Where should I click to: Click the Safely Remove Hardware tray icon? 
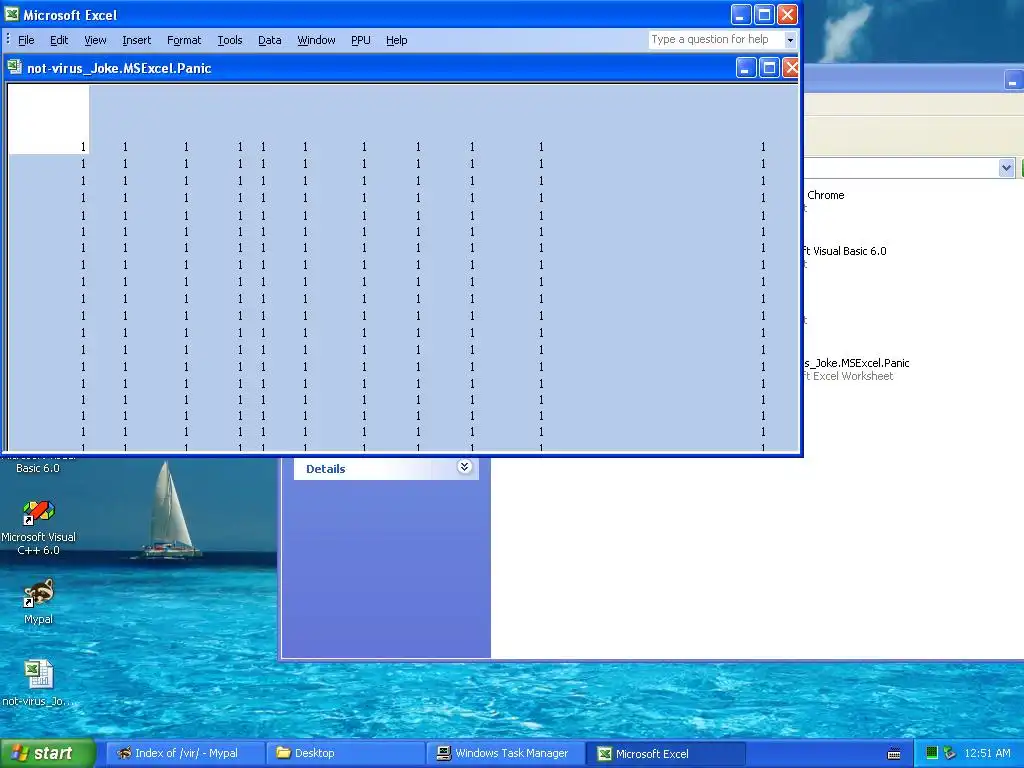949,753
